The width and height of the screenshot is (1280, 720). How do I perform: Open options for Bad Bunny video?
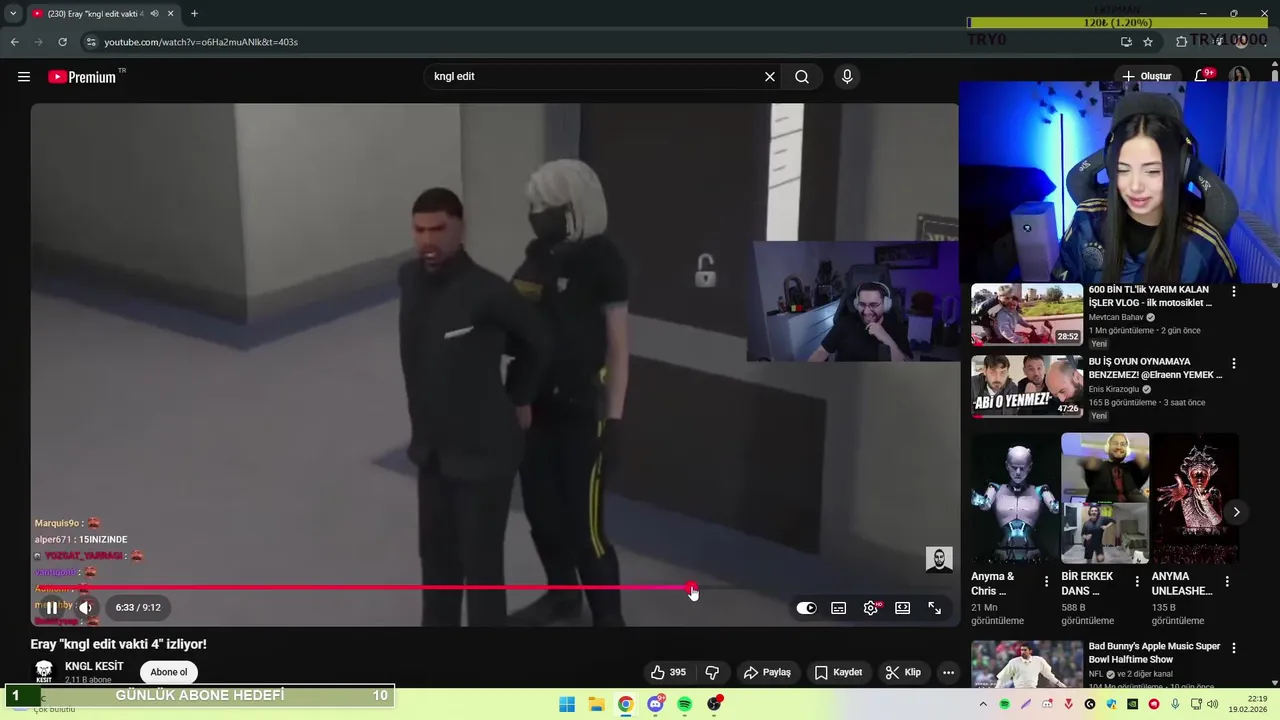tap(1234, 649)
